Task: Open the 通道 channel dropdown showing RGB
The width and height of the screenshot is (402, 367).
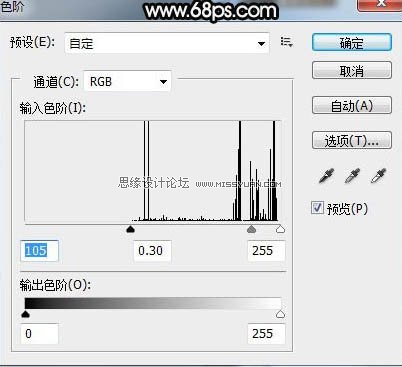Action: pyautogui.click(x=127, y=81)
